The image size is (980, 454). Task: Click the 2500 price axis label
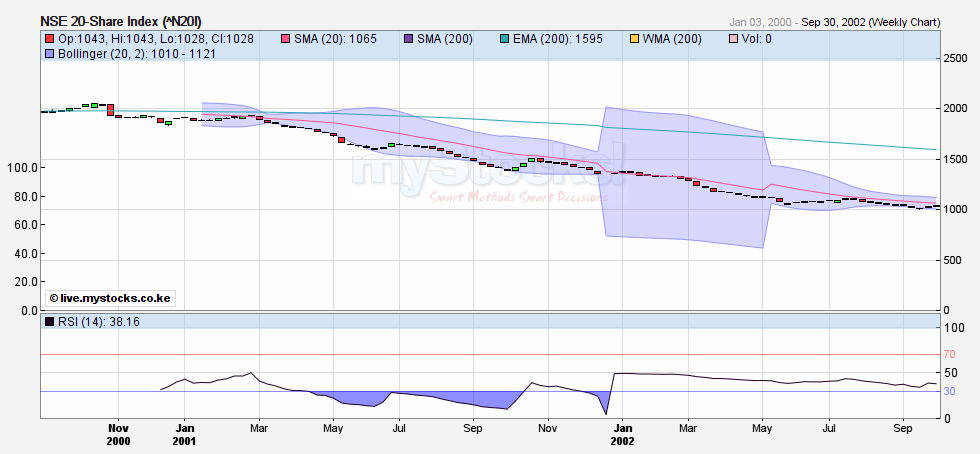point(955,60)
